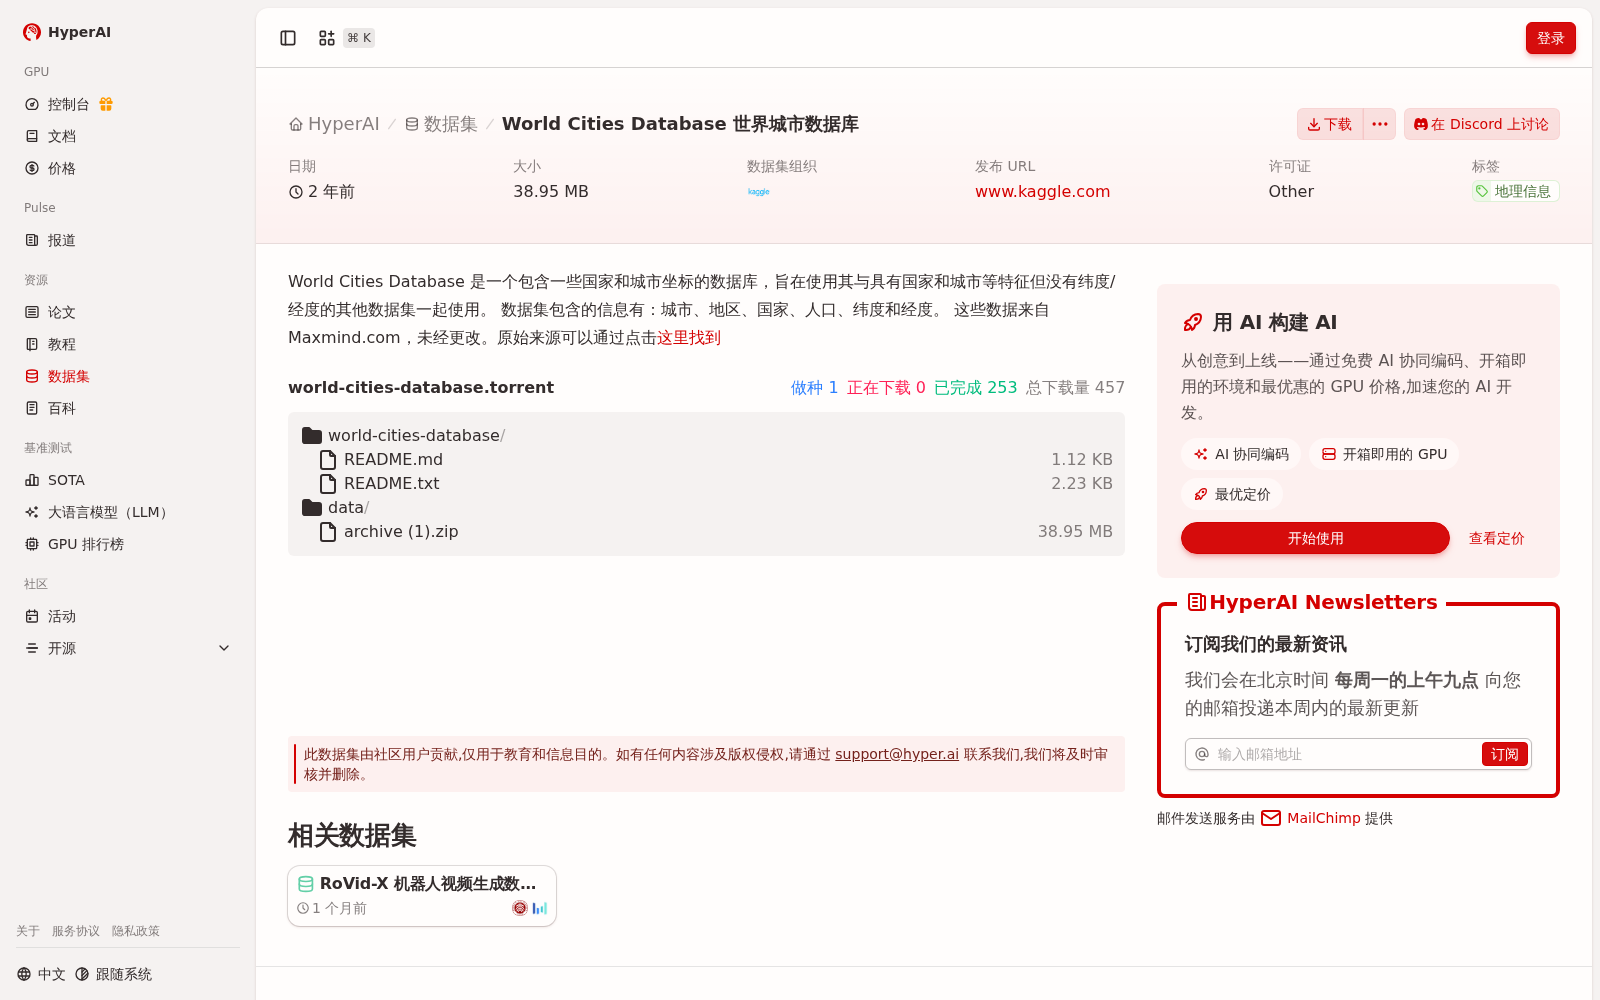The image size is (1600, 1000).
Task: Click the world-cities-database.torrent title
Action: pyautogui.click(x=421, y=387)
